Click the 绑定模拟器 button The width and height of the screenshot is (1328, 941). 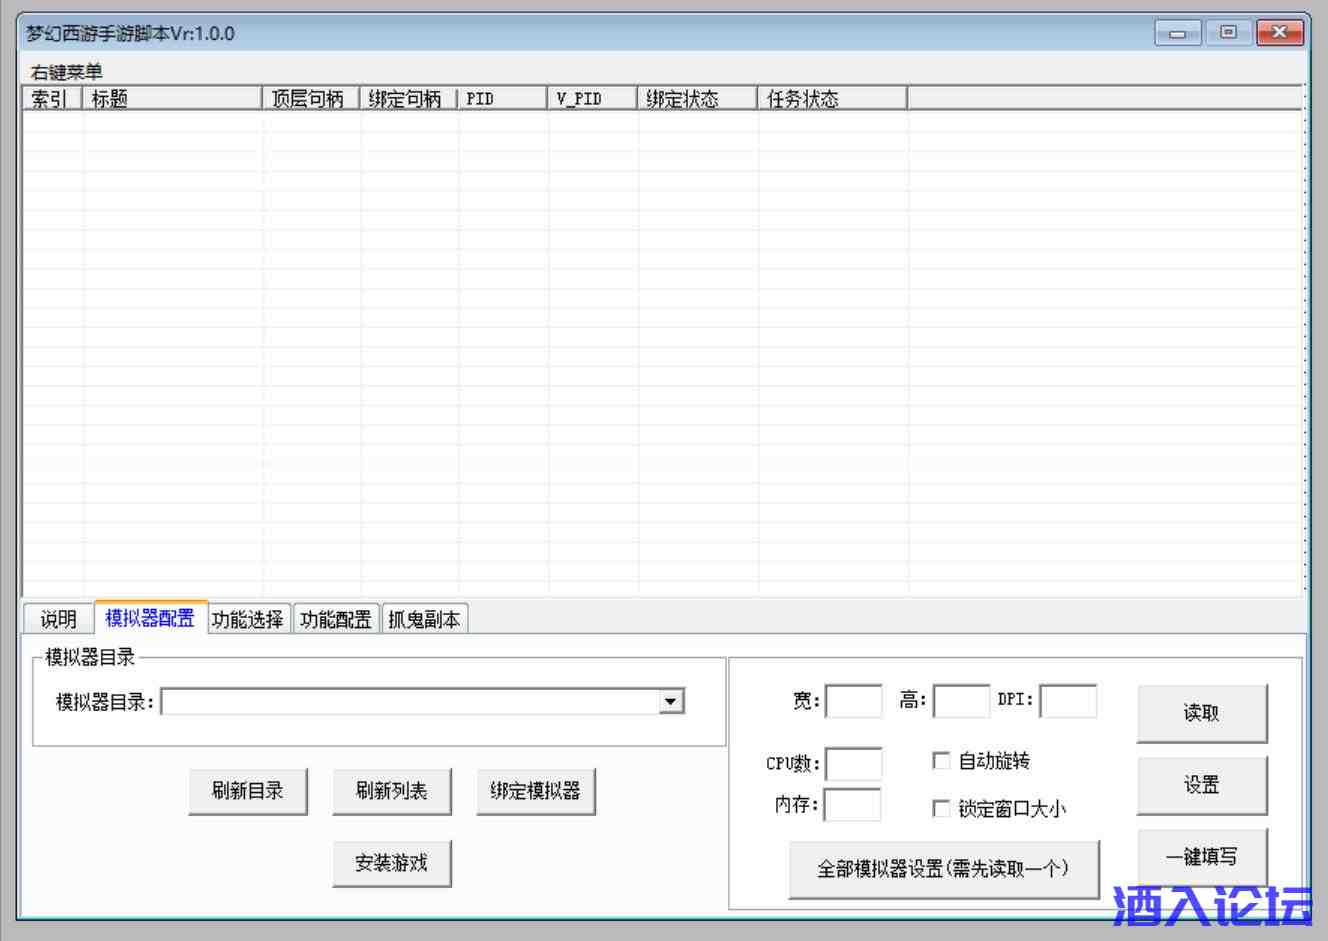[536, 791]
